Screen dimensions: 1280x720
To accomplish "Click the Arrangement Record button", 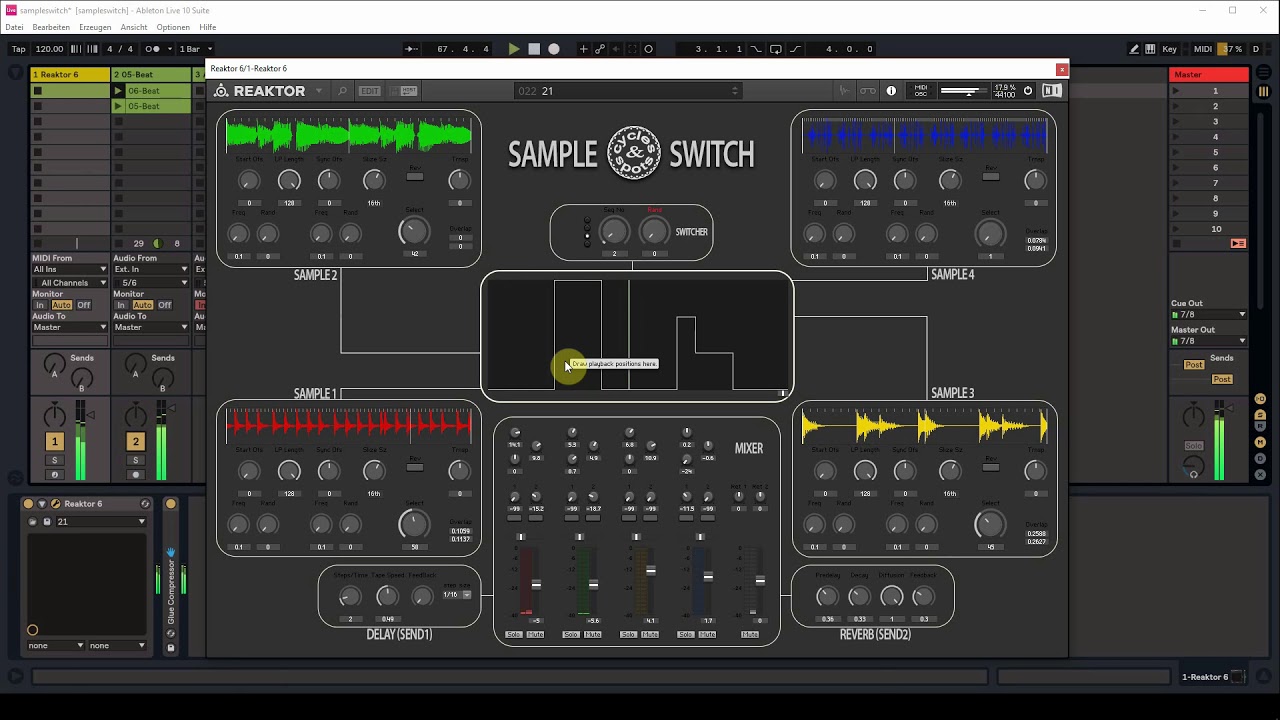I will coord(554,49).
